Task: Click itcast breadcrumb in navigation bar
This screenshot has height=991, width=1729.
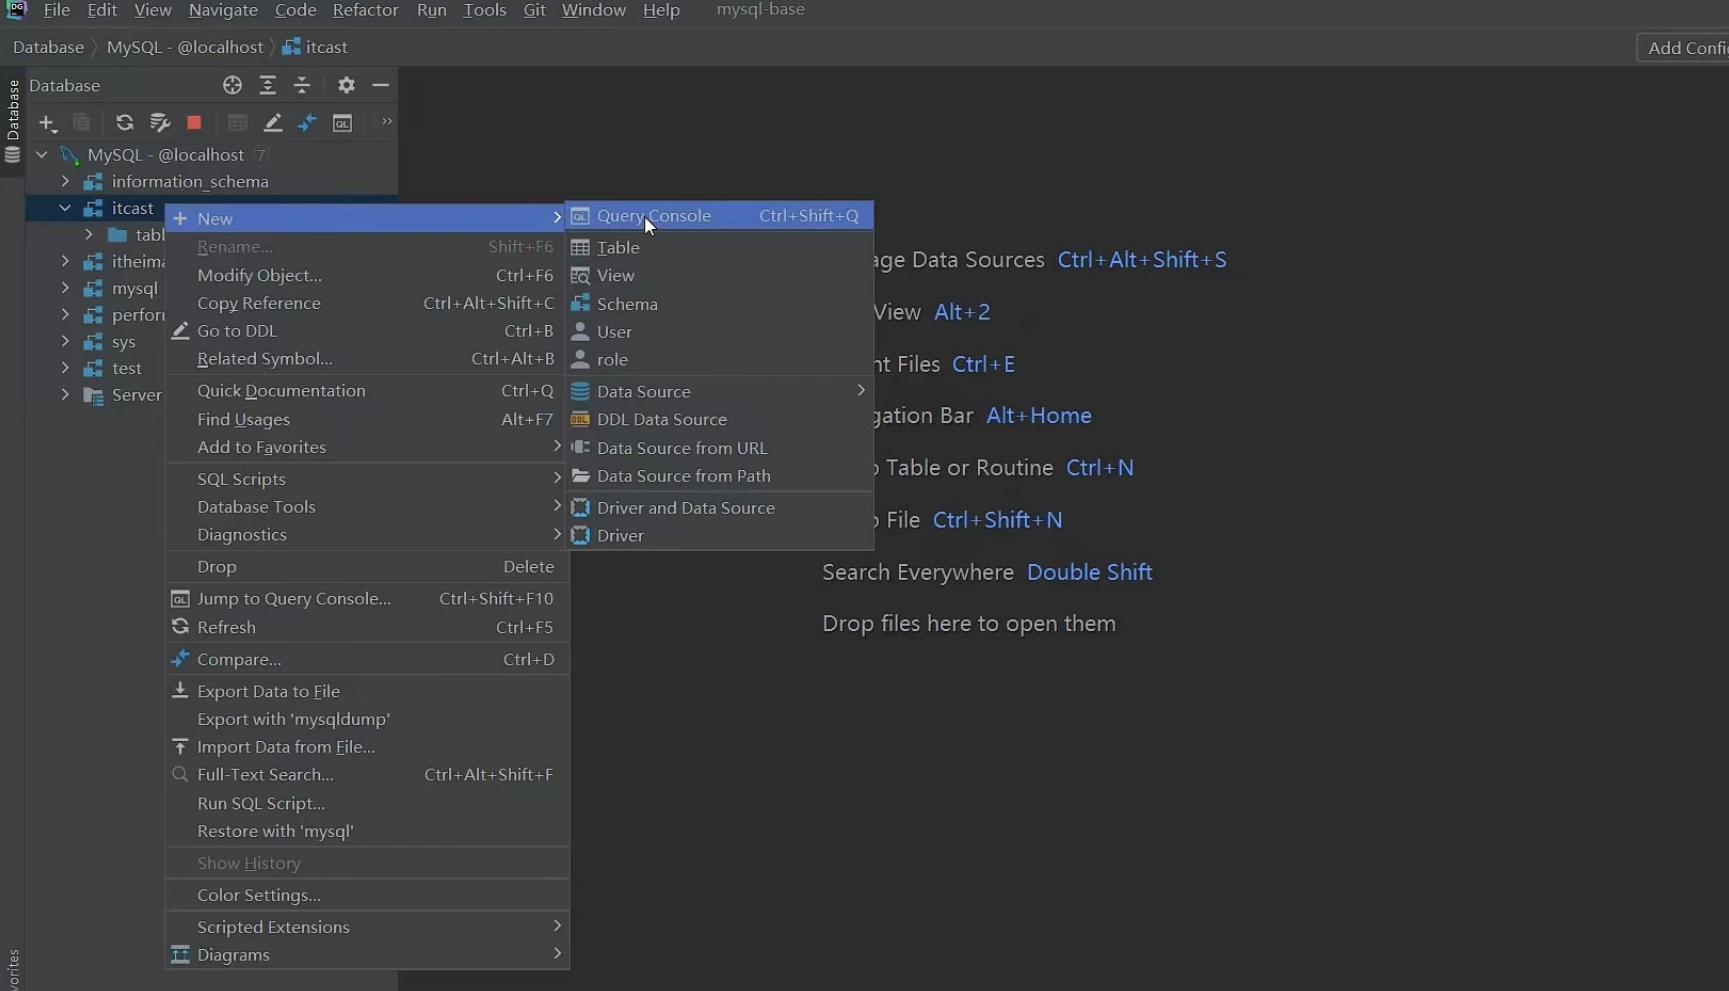Action: pyautogui.click(x=315, y=47)
